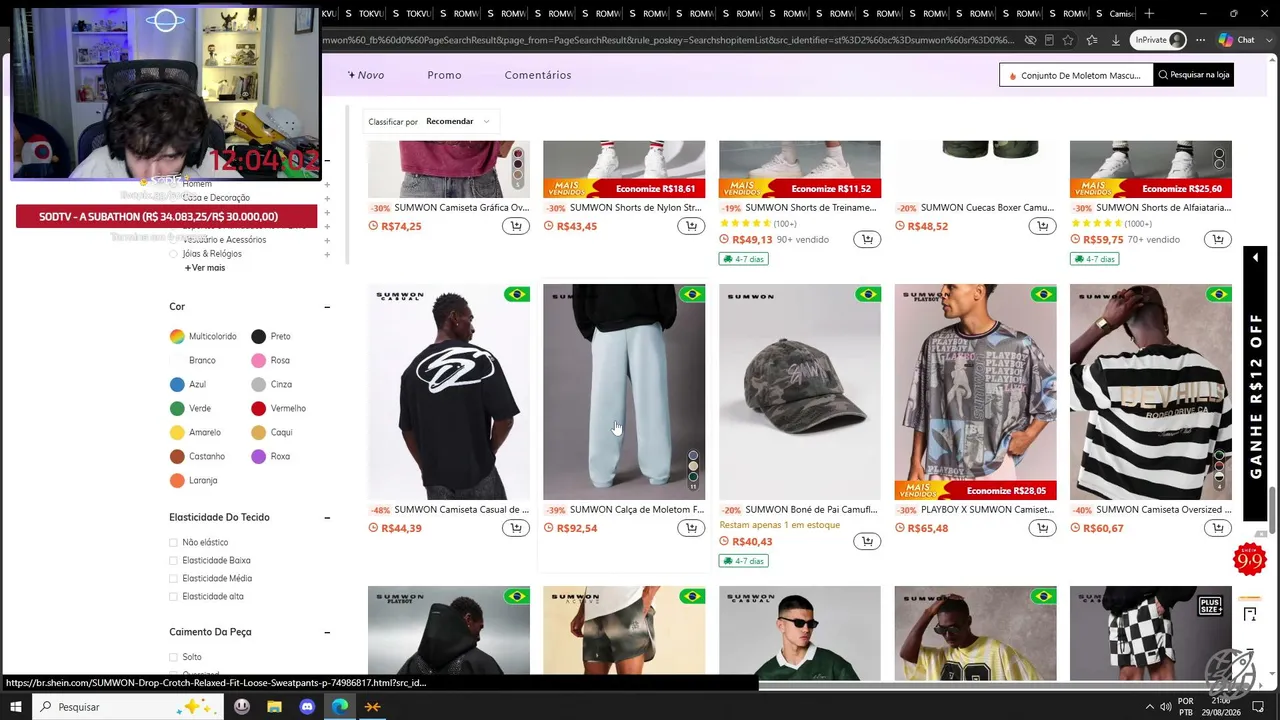Add SUMWON Camiseta Casual R$44,39 to cart

click(516, 528)
